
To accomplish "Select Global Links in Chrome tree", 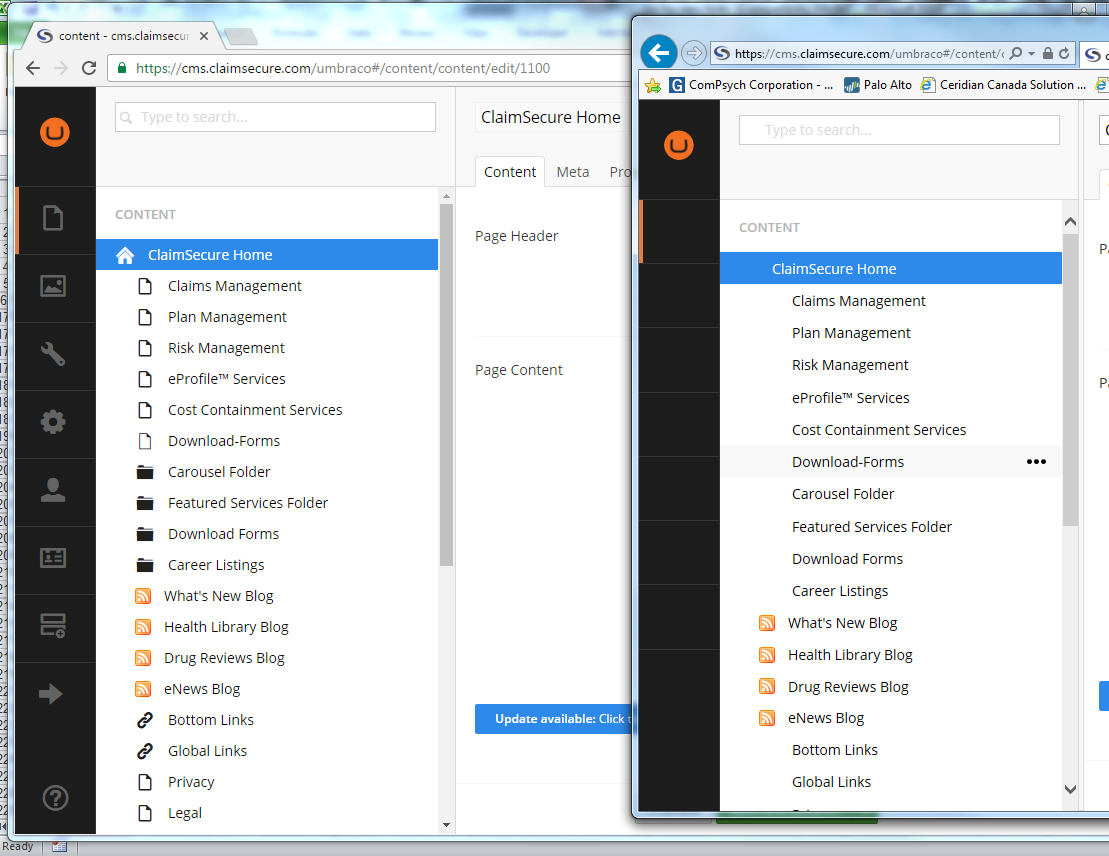I will 207,751.
